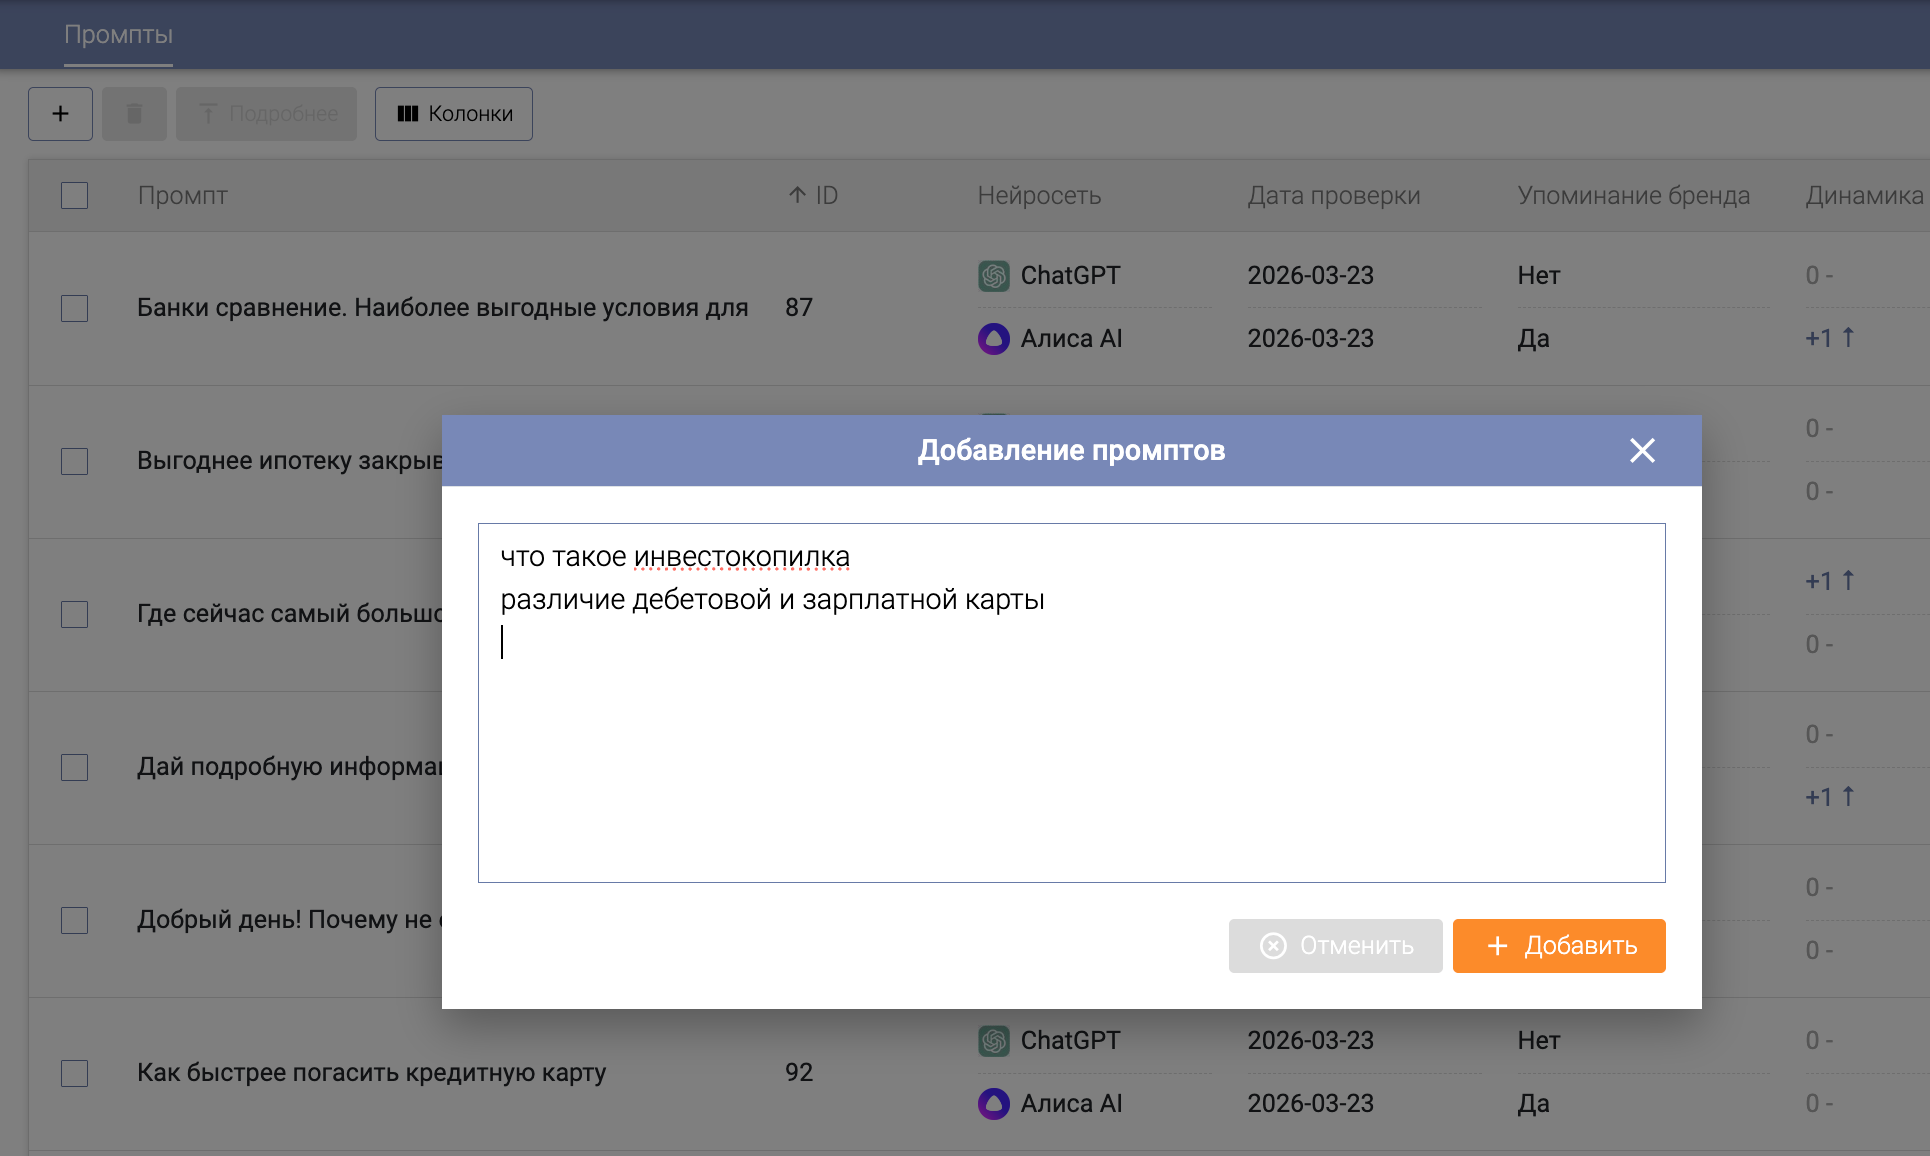Click the Алиса AI icon in first row

point(993,339)
